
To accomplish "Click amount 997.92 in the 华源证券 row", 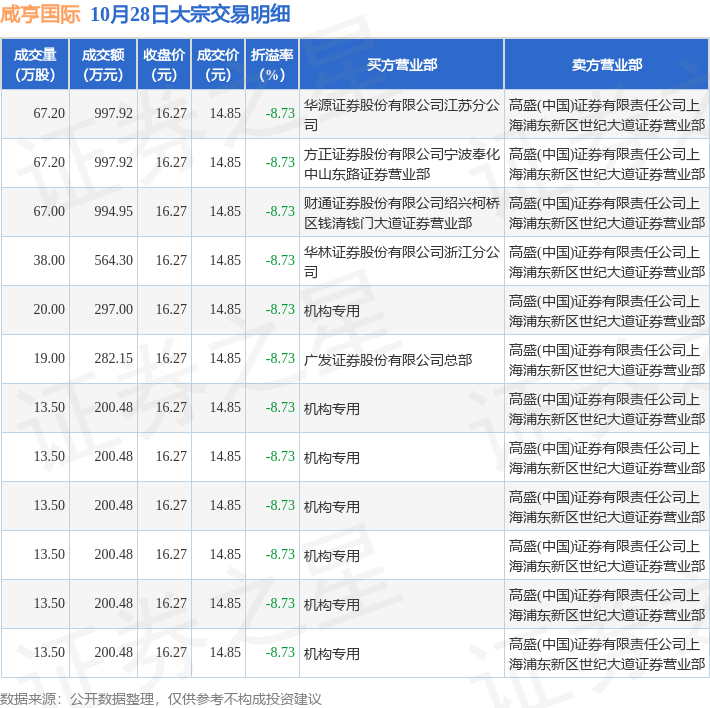I will coord(113,113).
